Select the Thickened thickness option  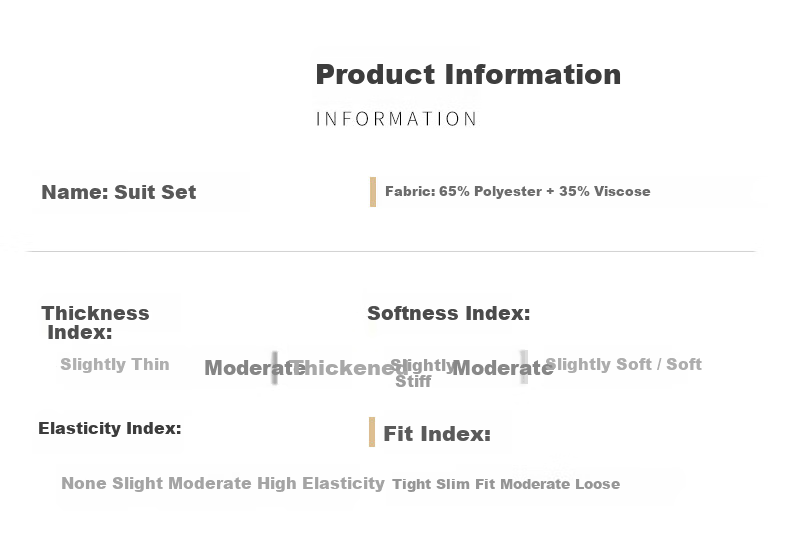(x=349, y=368)
